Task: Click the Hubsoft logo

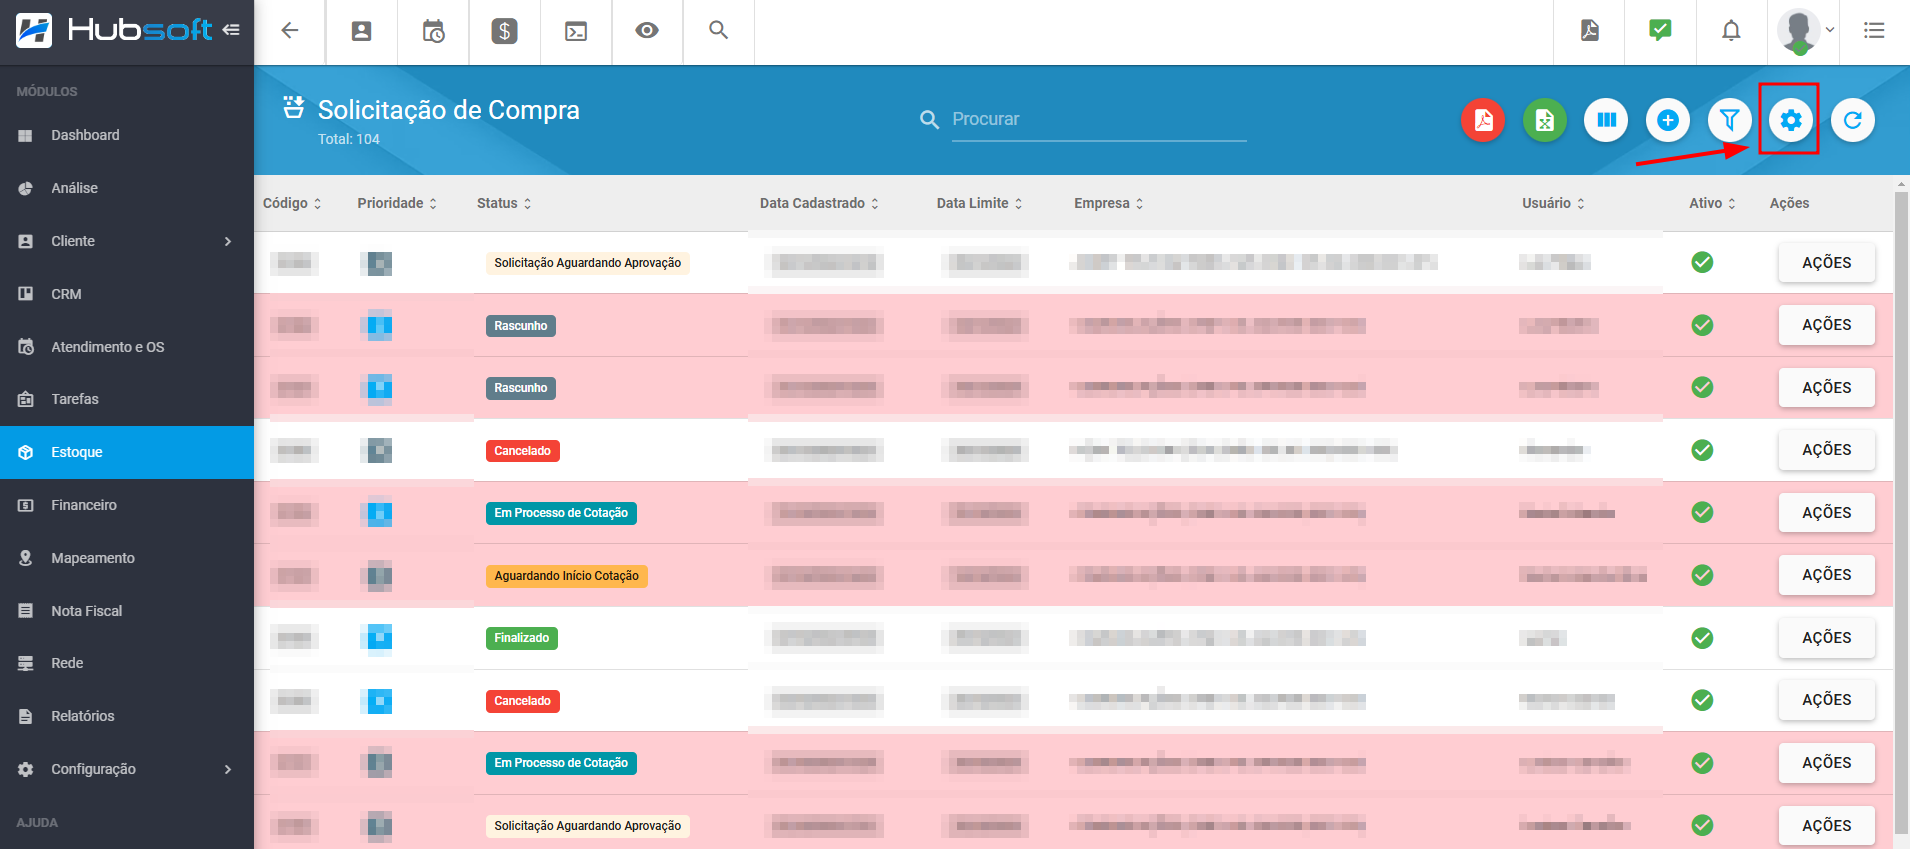Action: tap(115, 30)
